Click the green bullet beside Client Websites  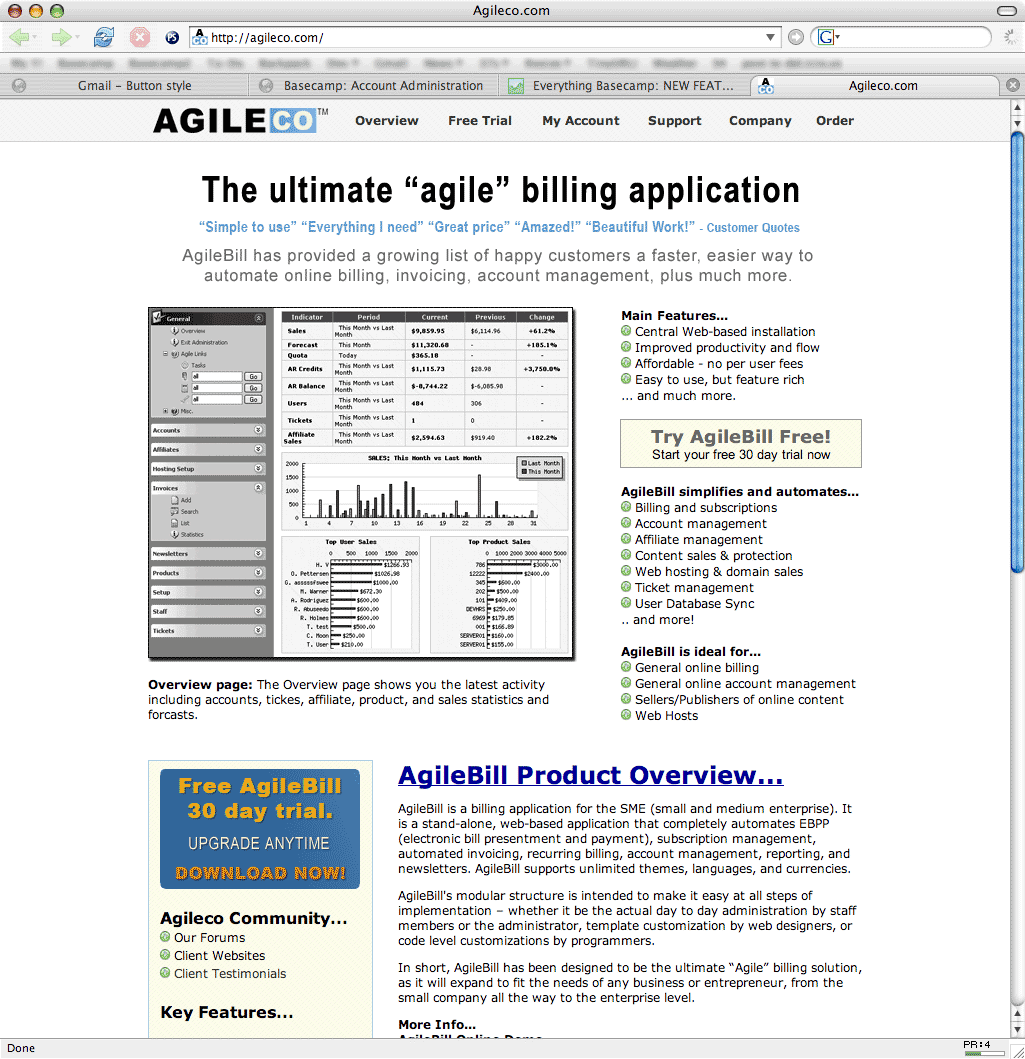click(165, 955)
